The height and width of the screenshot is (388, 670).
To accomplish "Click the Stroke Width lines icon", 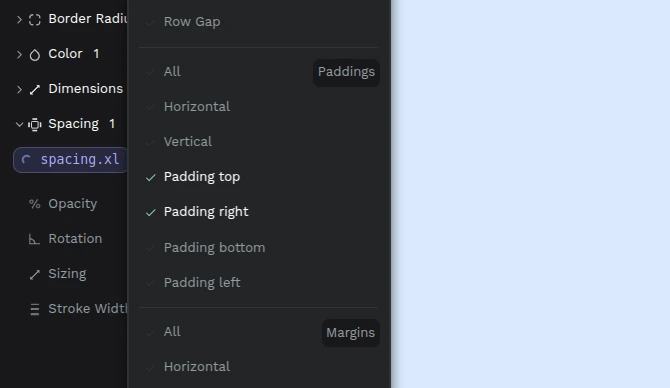I will [x=35, y=309].
